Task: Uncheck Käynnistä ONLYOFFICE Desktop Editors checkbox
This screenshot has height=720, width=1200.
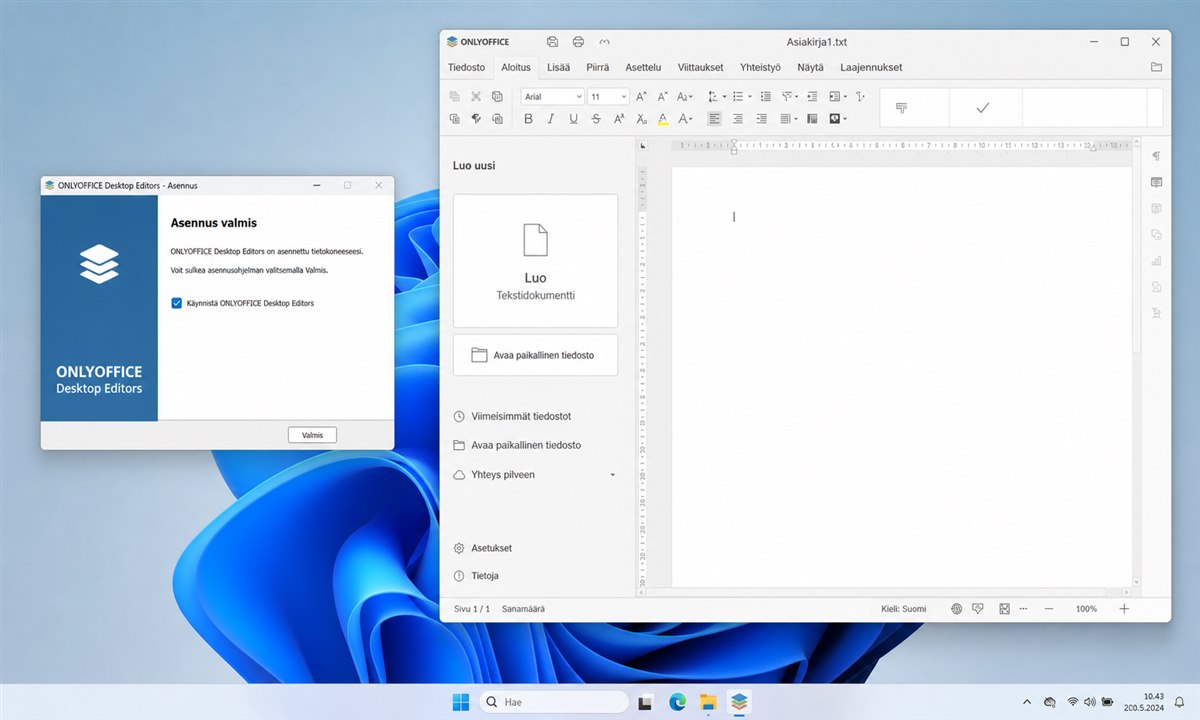Action: 177,303
